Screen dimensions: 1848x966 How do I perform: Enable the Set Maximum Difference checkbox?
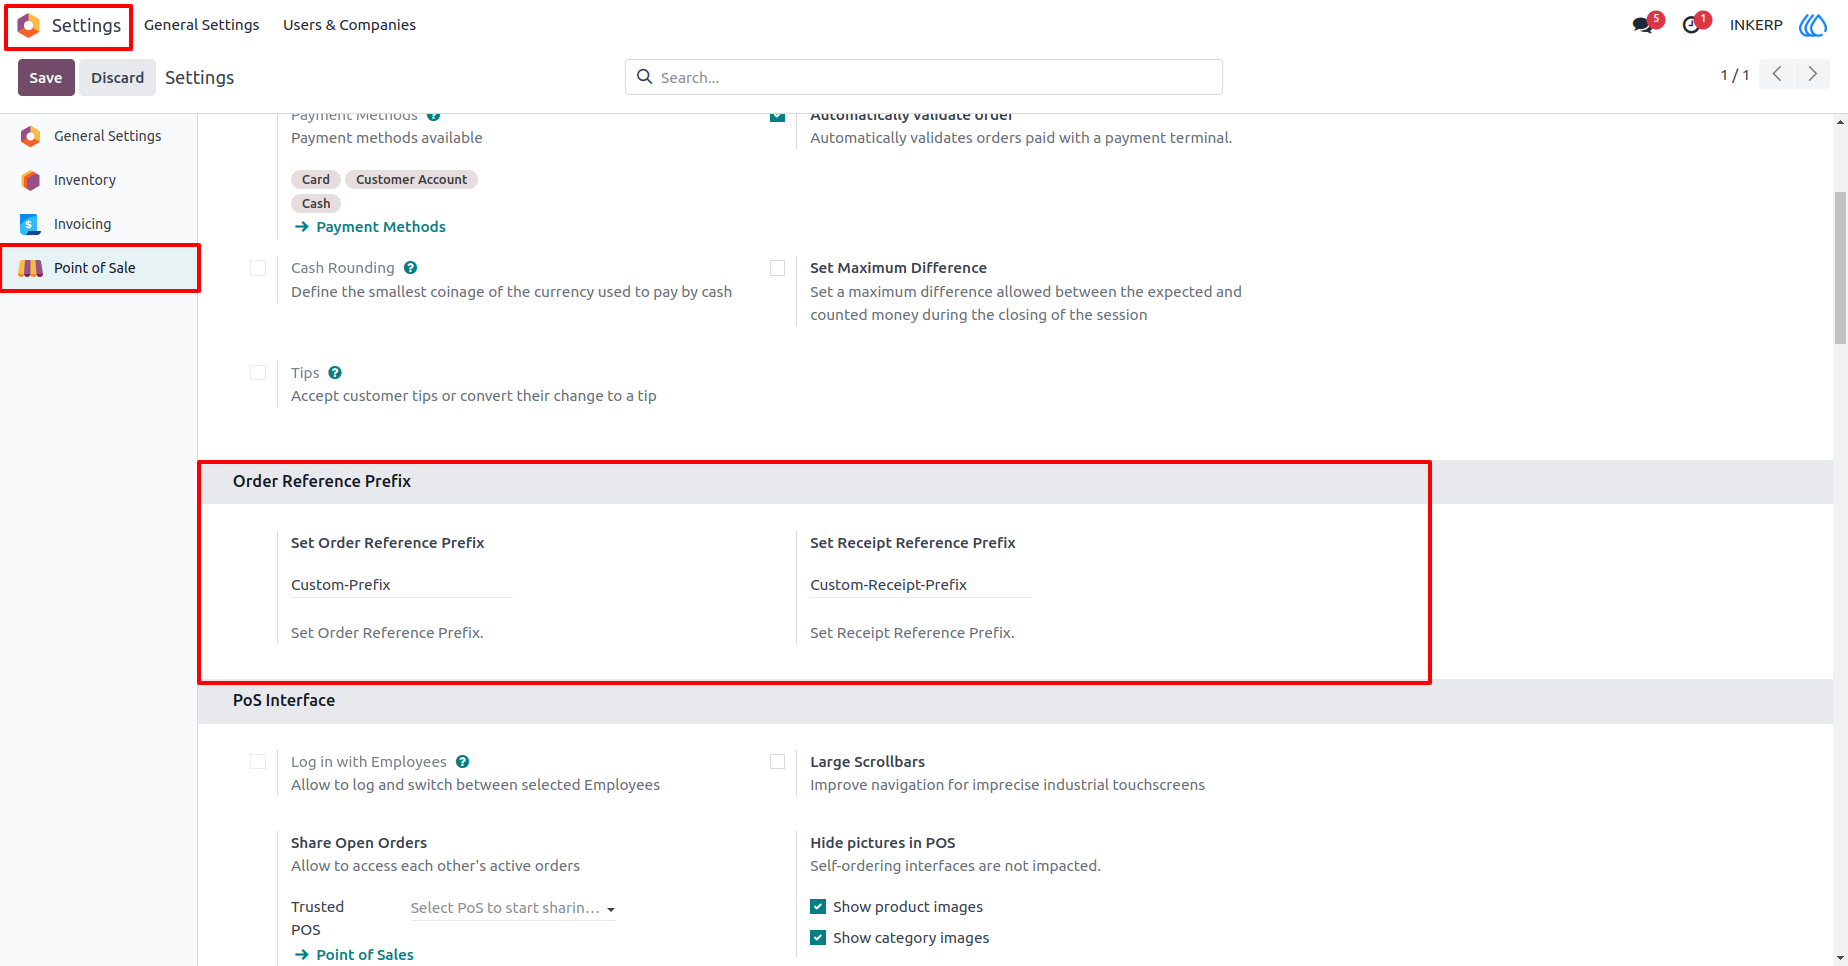(x=777, y=268)
